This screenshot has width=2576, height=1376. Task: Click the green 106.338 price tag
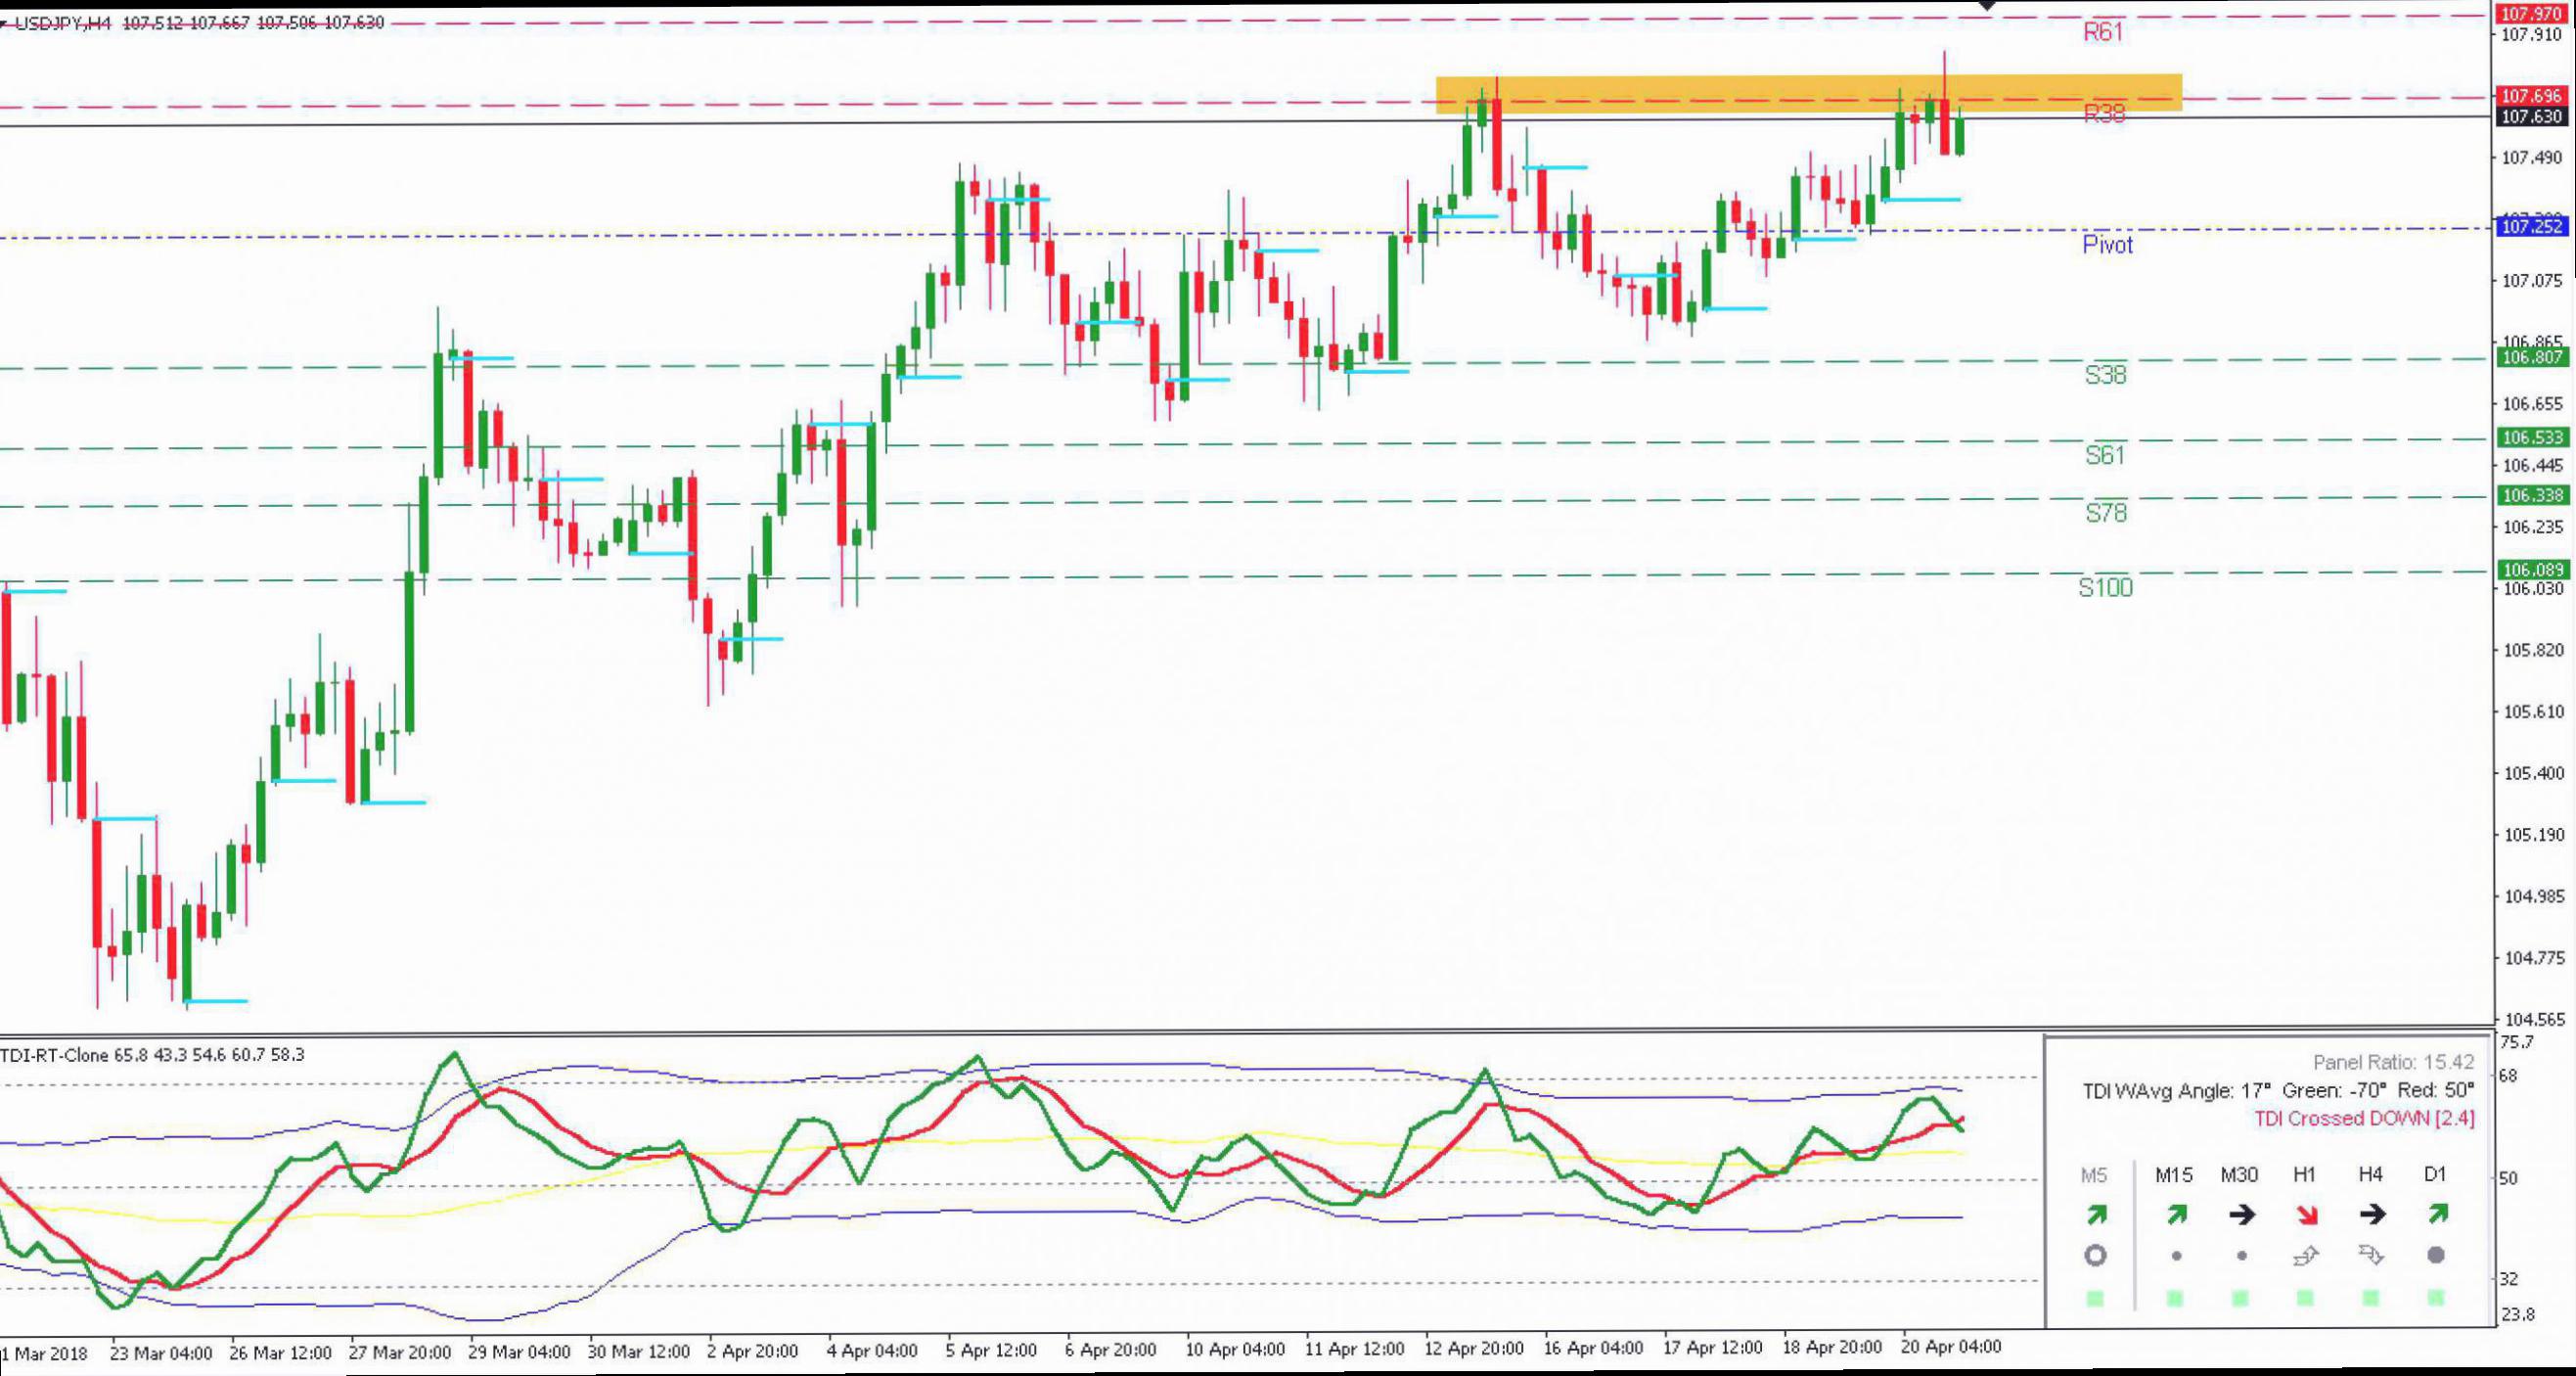pos(2534,495)
